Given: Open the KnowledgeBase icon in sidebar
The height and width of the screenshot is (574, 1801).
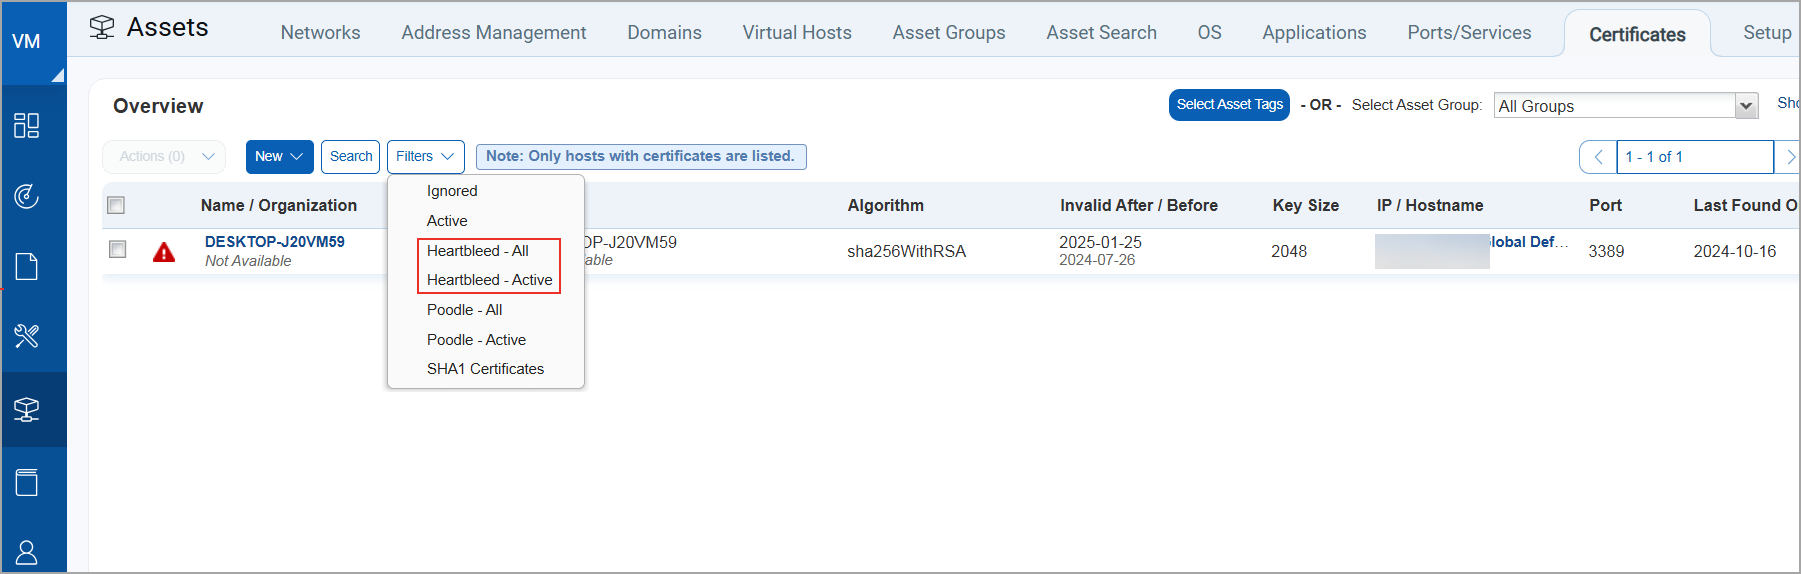Looking at the screenshot, I should pos(27,482).
